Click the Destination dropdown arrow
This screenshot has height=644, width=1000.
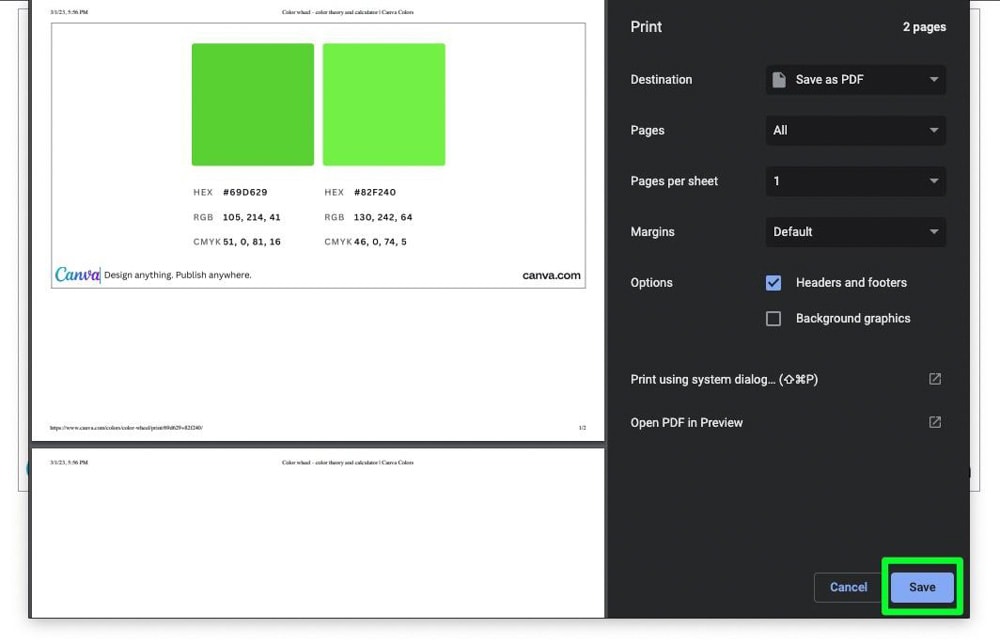pos(933,80)
